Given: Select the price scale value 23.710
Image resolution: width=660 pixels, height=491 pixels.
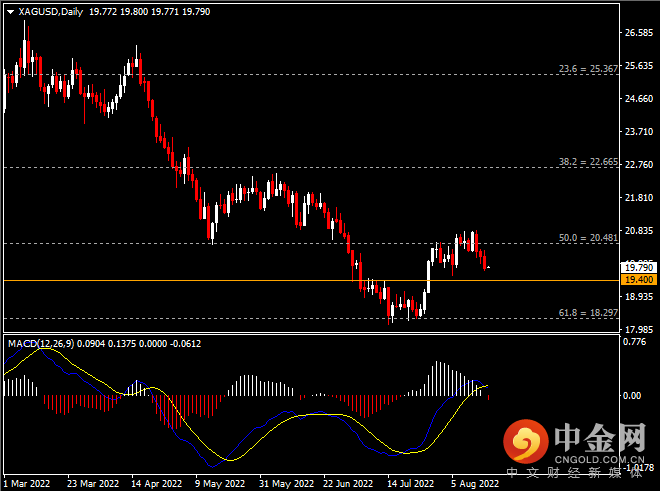Looking at the screenshot, I should (x=639, y=132).
